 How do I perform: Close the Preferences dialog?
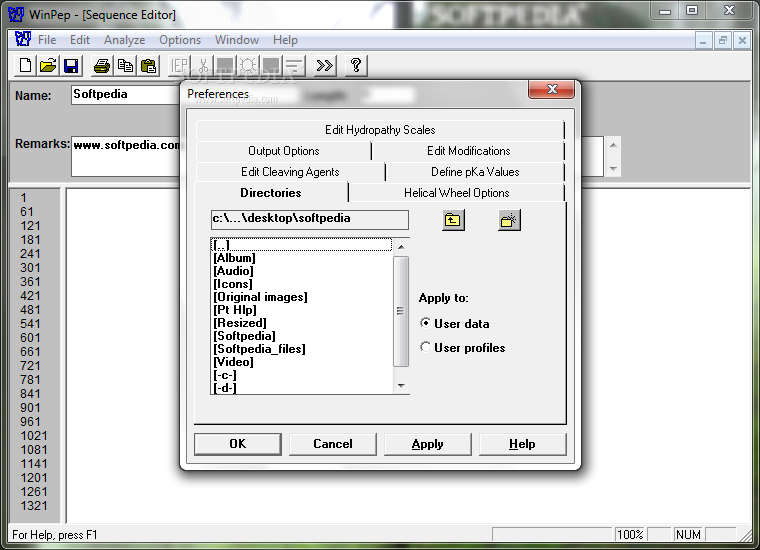(x=552, y=89)
